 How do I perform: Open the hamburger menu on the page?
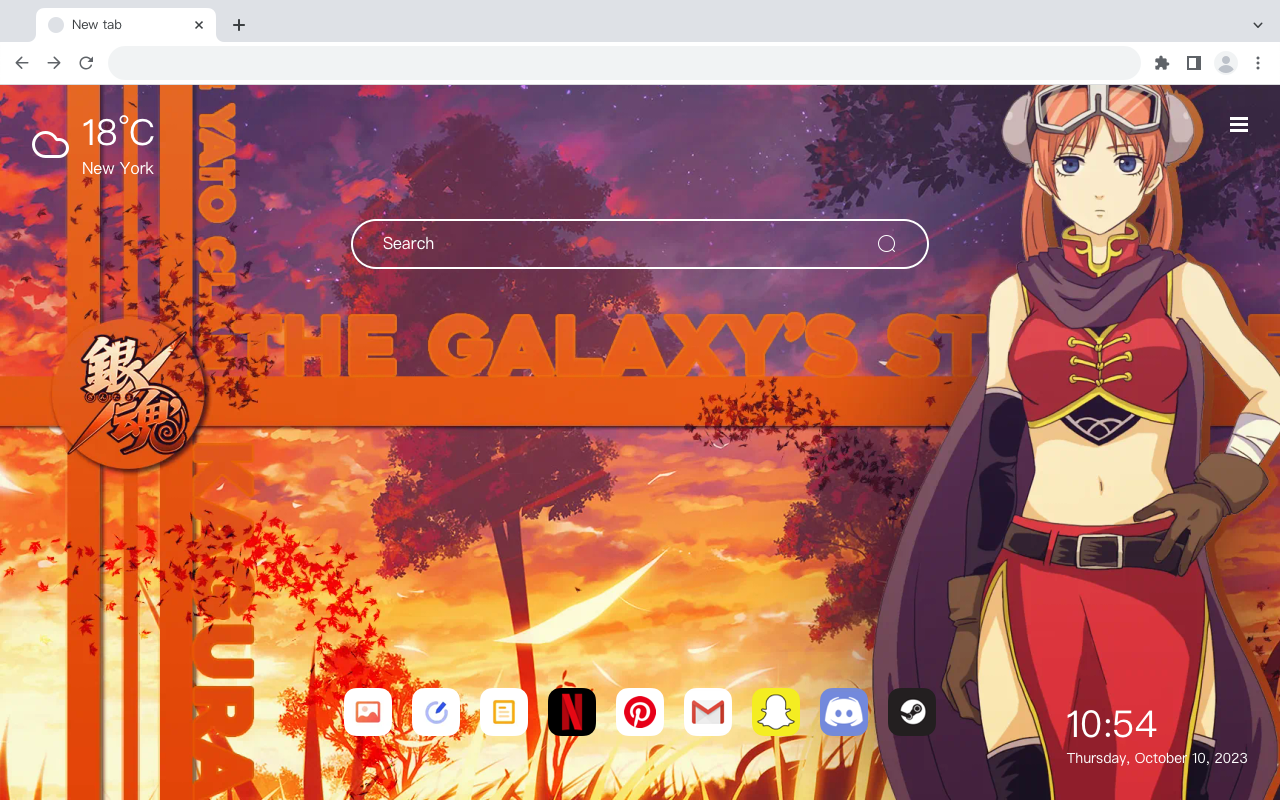[x=1239, y=125]
